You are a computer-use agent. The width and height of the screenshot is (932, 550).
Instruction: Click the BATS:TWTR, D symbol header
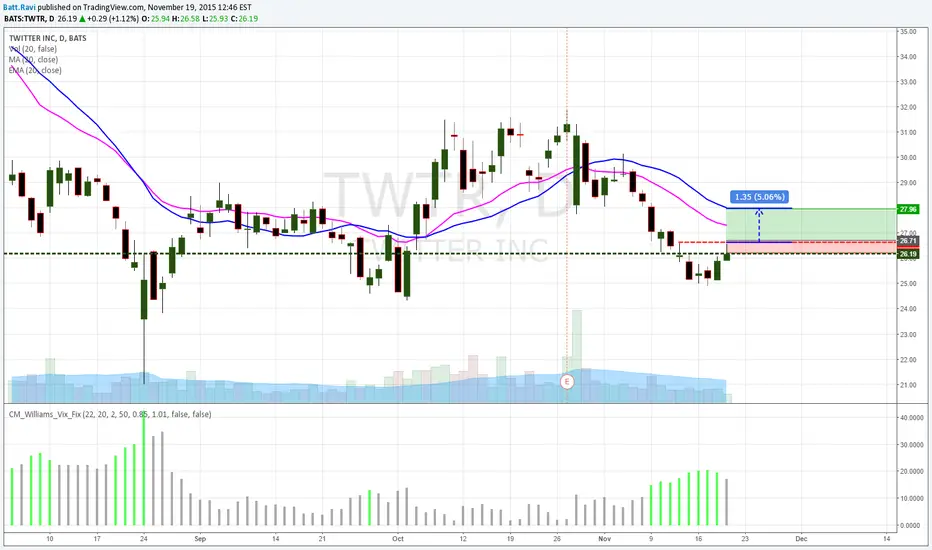coord(30,18)
